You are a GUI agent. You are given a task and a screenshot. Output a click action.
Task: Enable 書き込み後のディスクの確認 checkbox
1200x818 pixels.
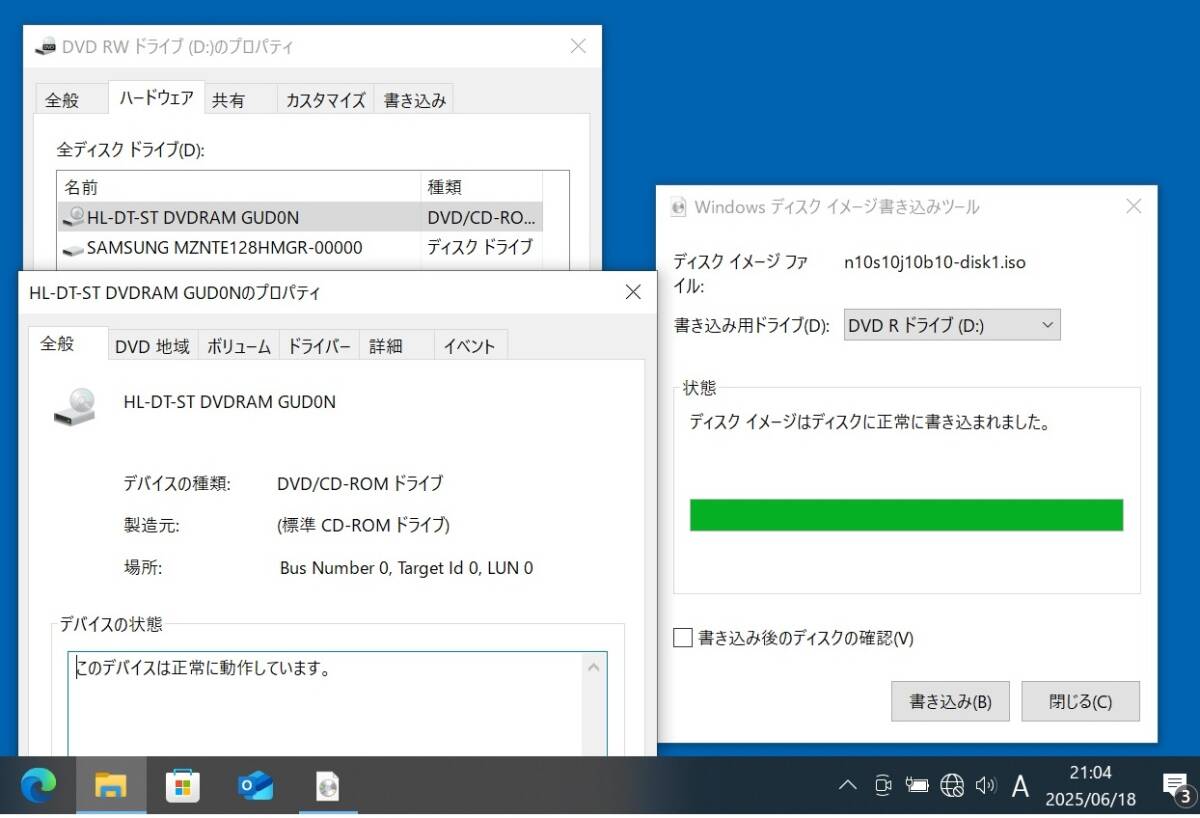pyautogui.click(x=683, y=638)
